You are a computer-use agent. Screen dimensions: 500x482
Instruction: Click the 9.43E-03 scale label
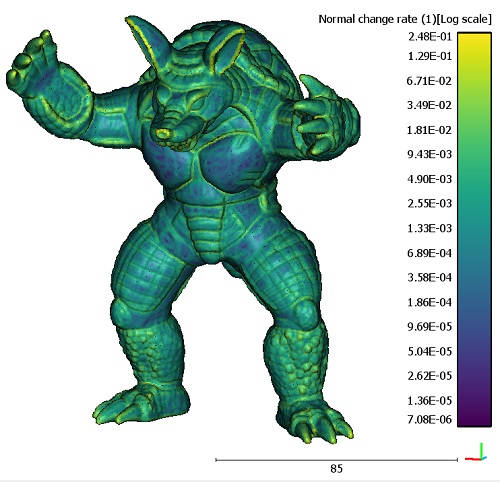tap(430, 154)
